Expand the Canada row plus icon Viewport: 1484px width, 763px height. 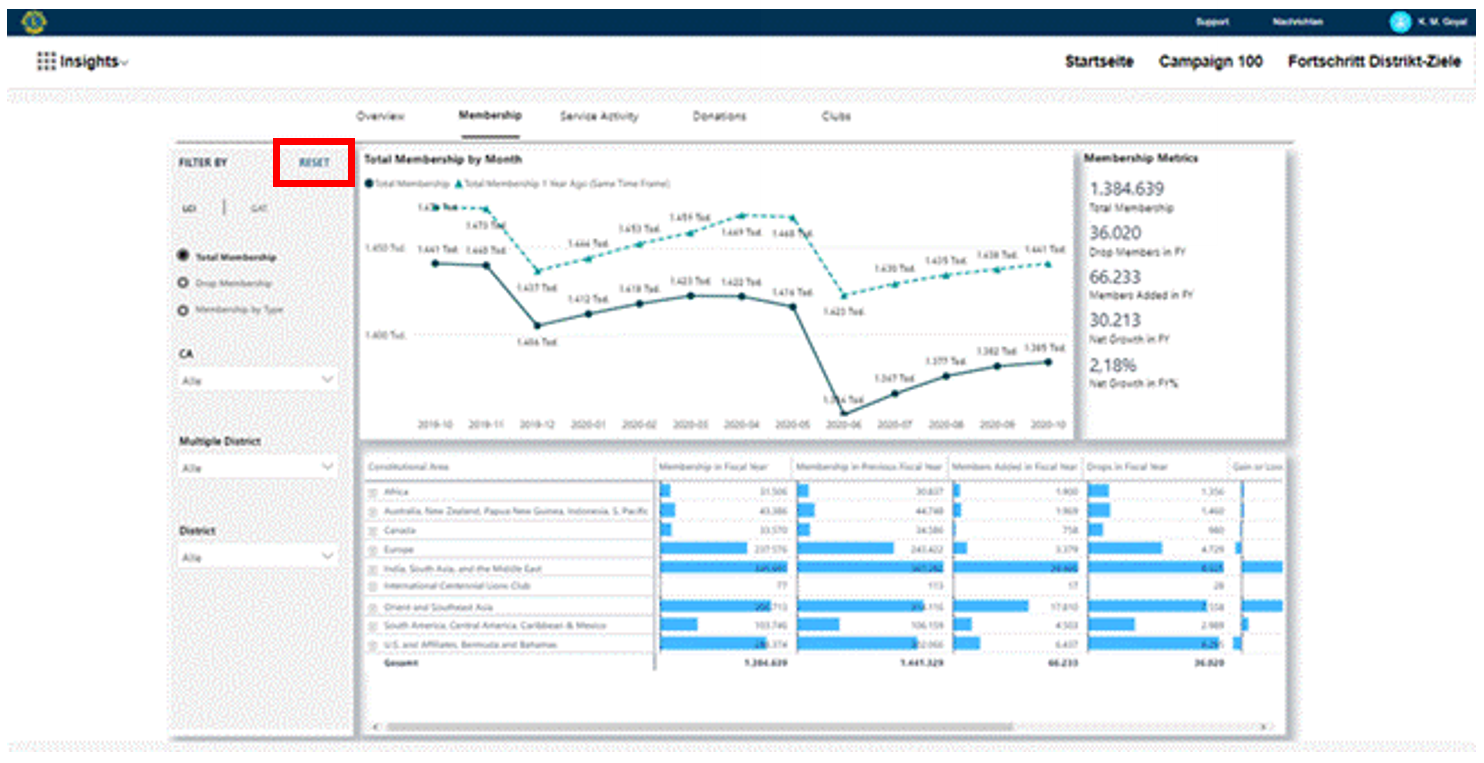coord(372,530)
